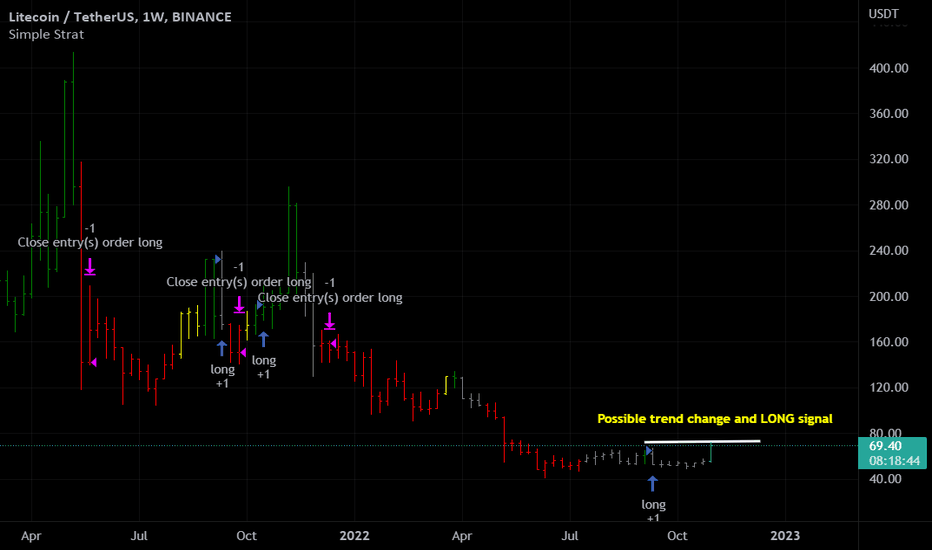The height and width of the screenshot is (550, 932).
Task: Click the 200.00 price axis label
Action: (889, 297)
